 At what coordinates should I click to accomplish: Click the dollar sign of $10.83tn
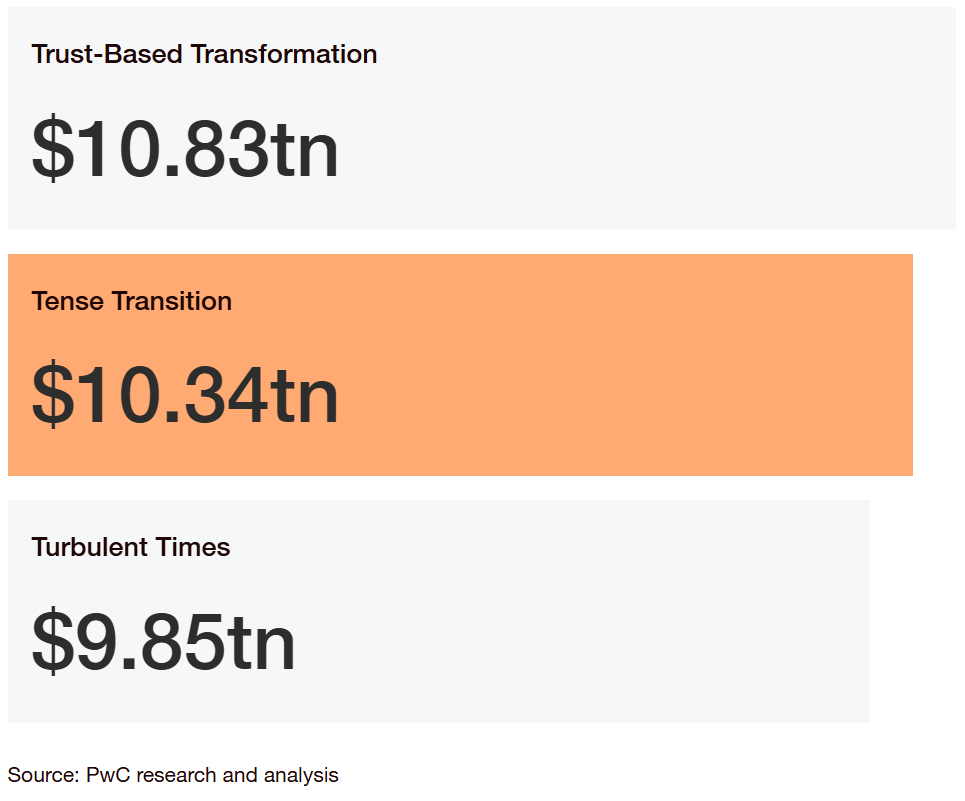click(x=53, y=148)
